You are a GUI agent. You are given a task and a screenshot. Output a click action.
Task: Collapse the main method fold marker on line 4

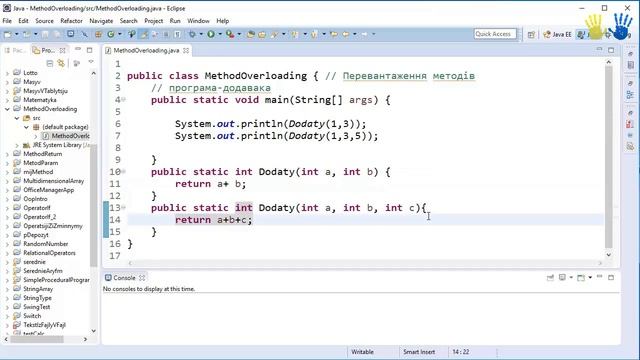point(123,100)
